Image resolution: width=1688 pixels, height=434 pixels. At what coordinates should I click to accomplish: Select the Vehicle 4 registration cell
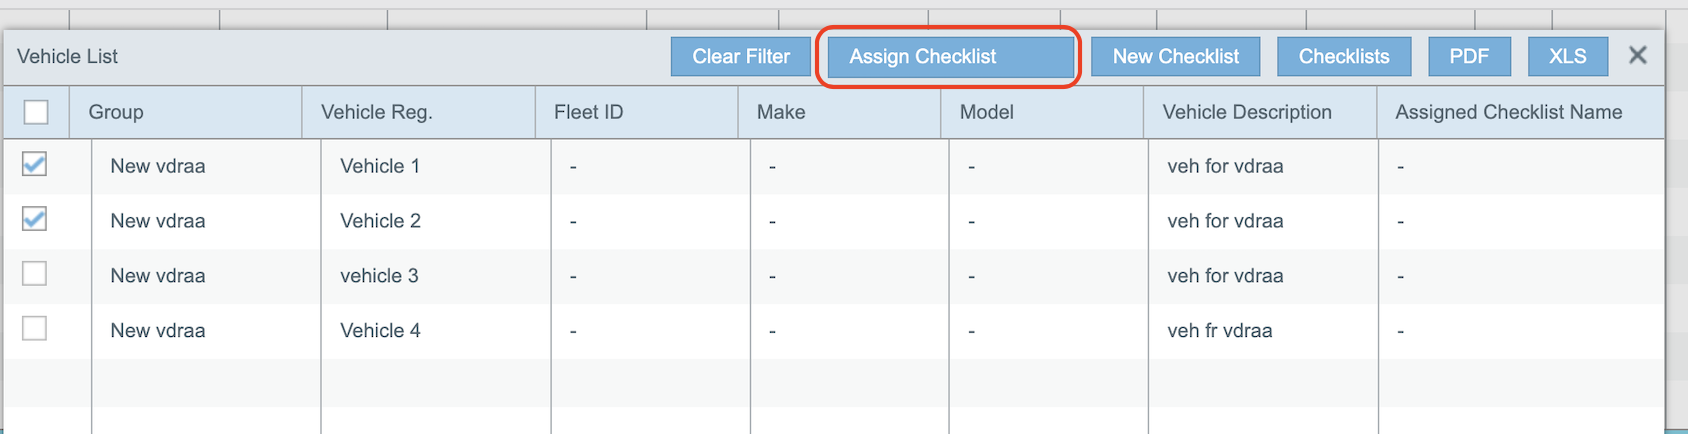(380, 331)
